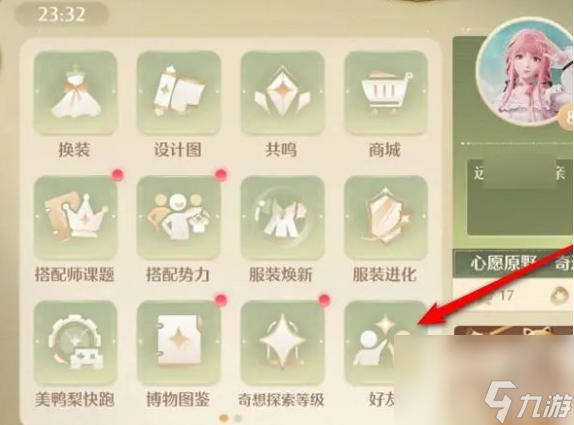Click the green signature text box
This screenshot has height=425, width=574.
(x=520, y=197)
